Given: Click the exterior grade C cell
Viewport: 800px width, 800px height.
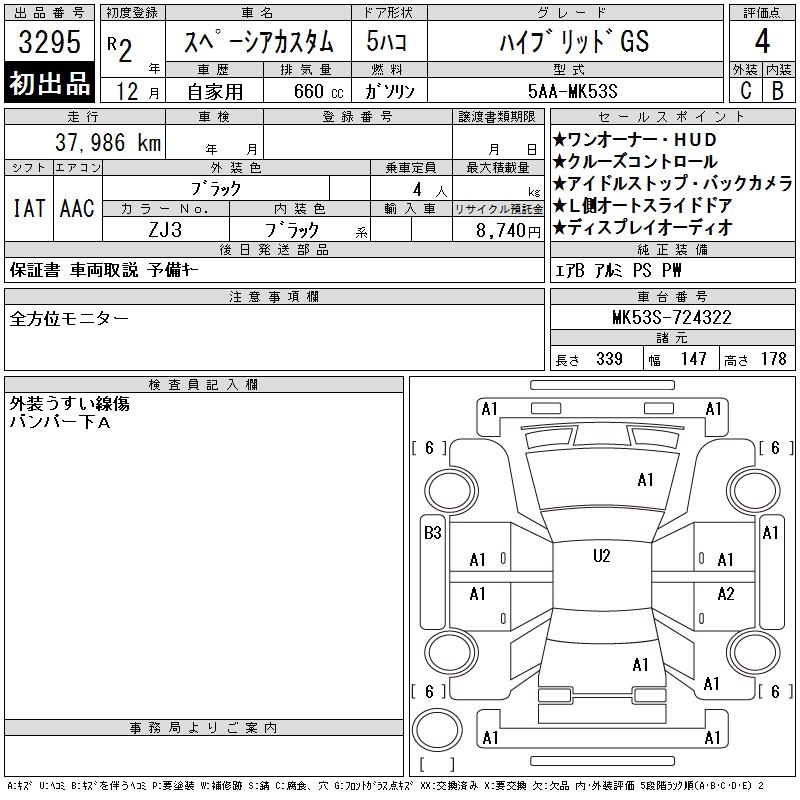Looking at the screenshot, I should 744,89.
